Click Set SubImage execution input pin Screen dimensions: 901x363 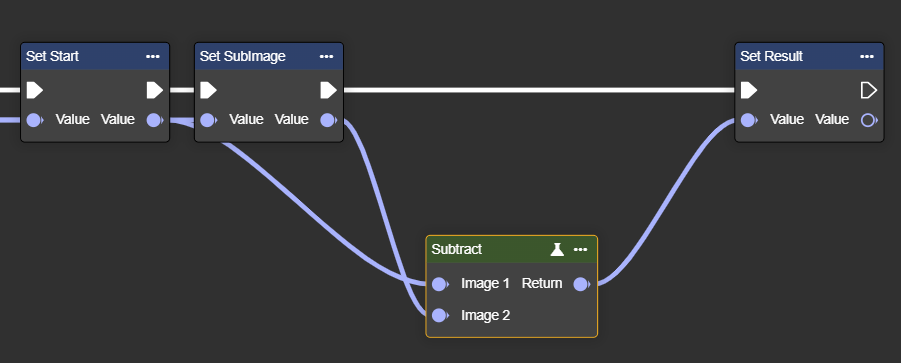[x=208, y=90]
